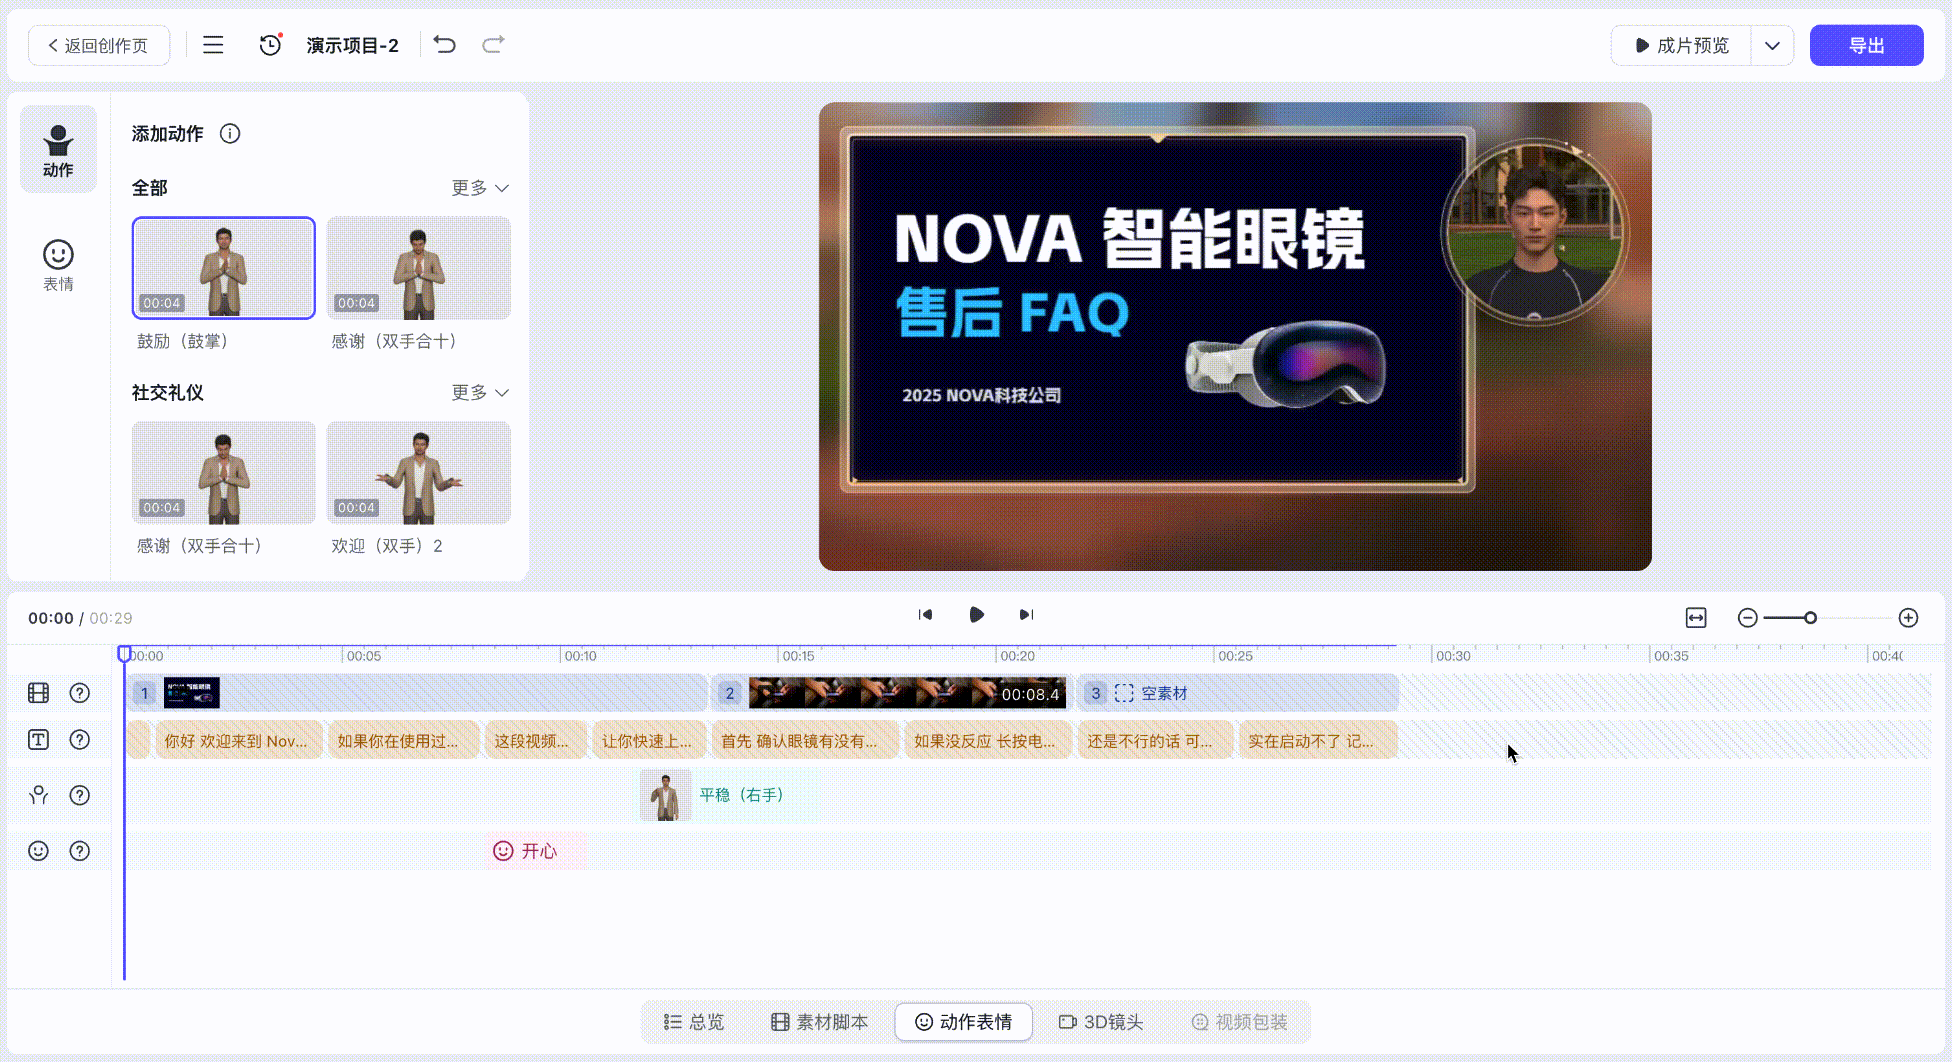Select text clip 你好 欢迎来到 Nov...

[x=238, y=741]
